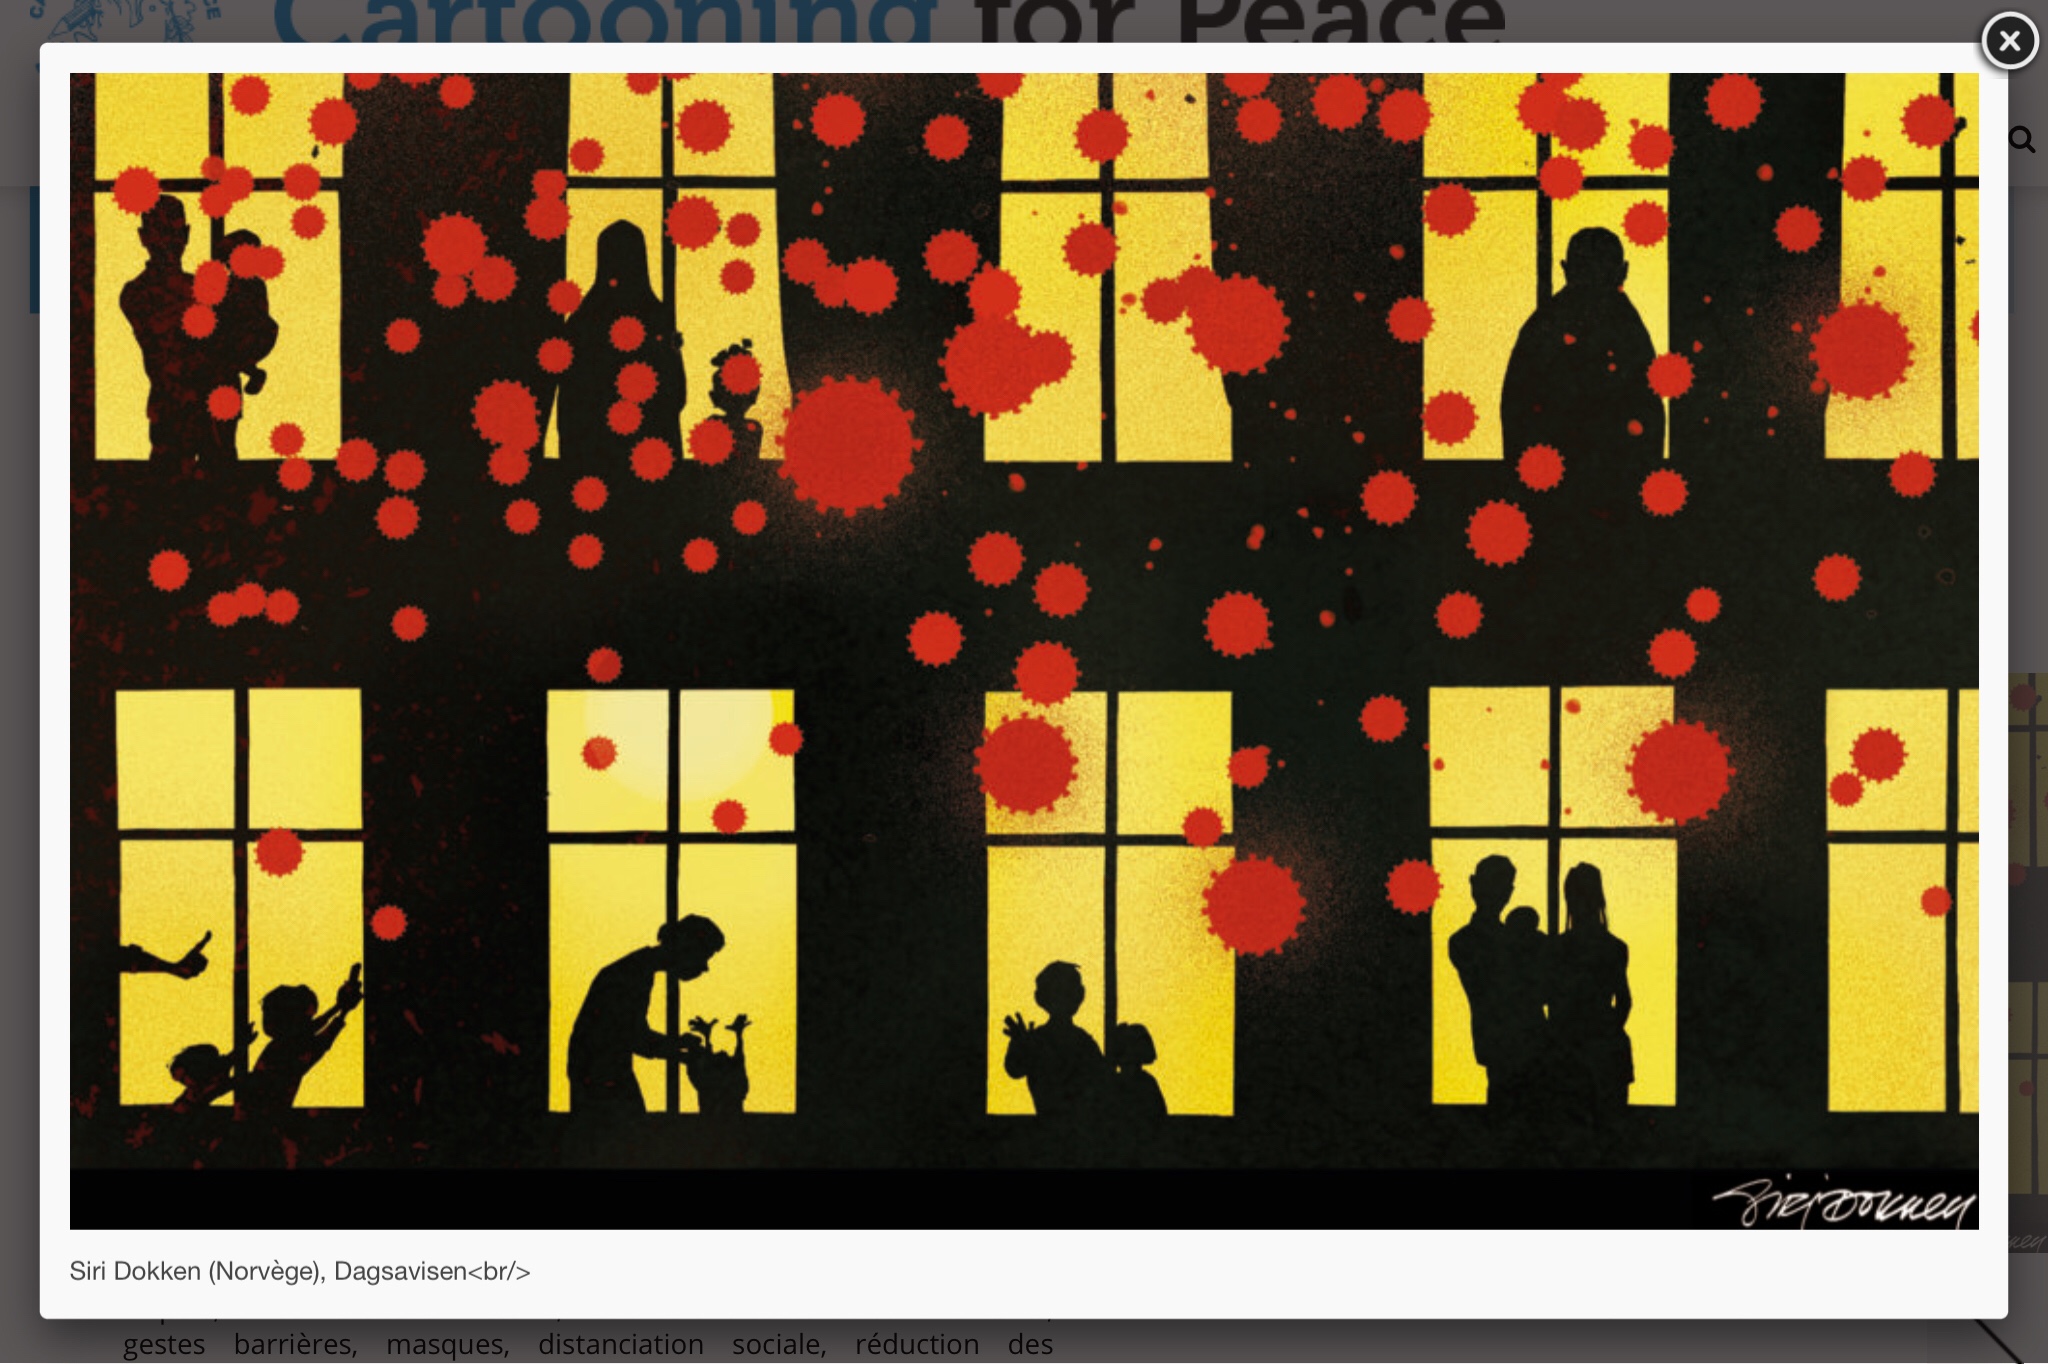Click the Cartooning for Peace site title
The width and height of the screenshot is (2048, 1364).
888,20
